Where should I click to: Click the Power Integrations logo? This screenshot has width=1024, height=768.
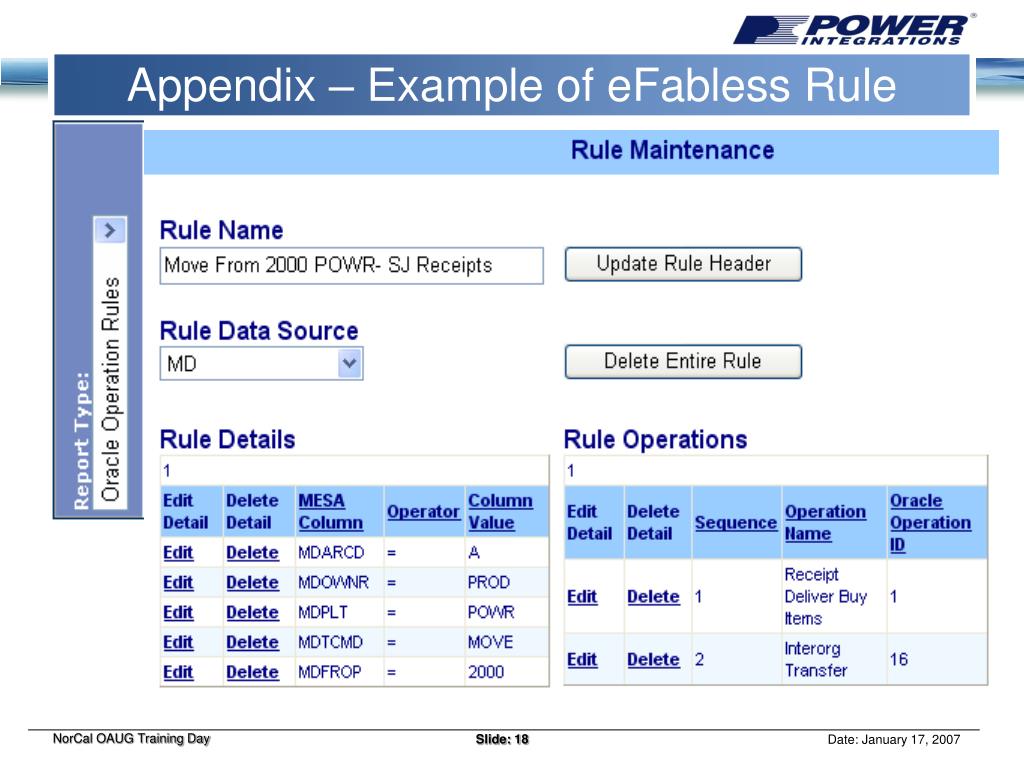(854, 29)
